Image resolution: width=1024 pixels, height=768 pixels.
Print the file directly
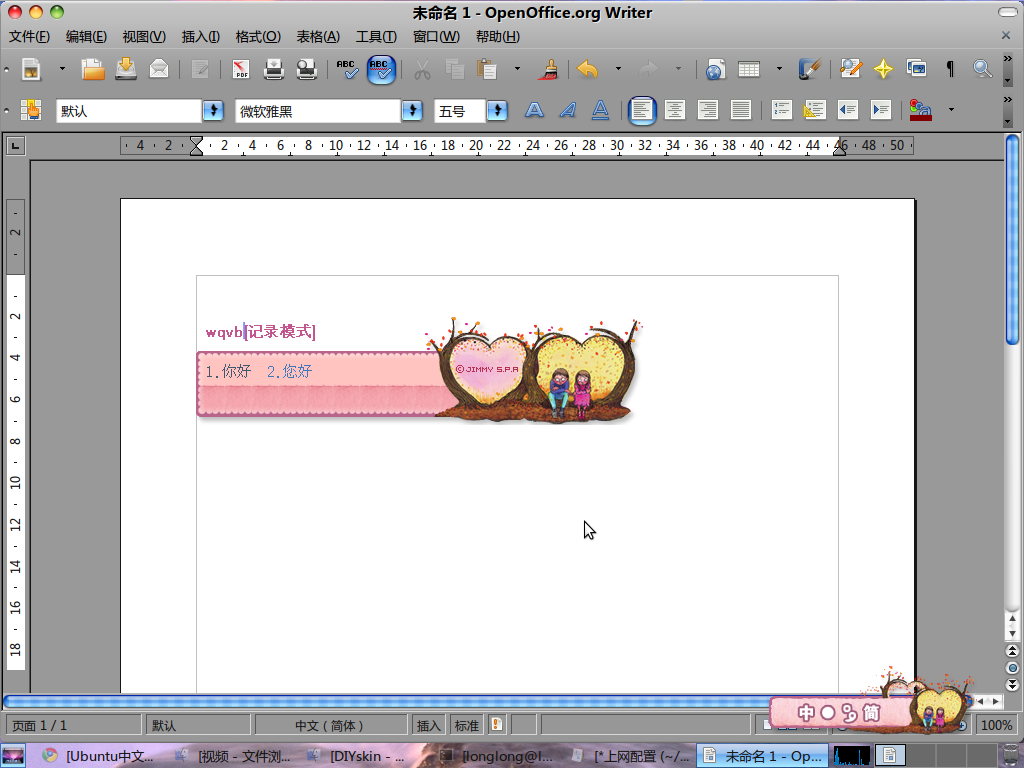tap(274, 69)
